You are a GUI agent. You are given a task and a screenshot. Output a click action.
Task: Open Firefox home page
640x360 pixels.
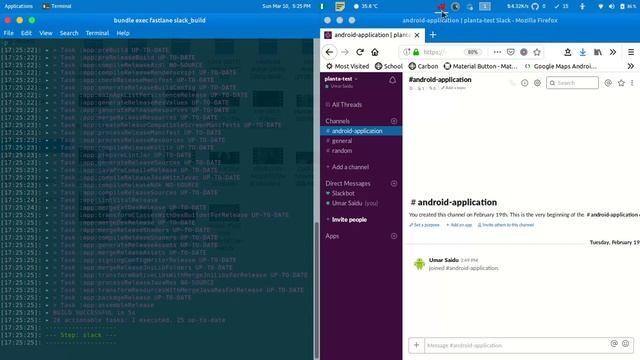tap(375, 52)
